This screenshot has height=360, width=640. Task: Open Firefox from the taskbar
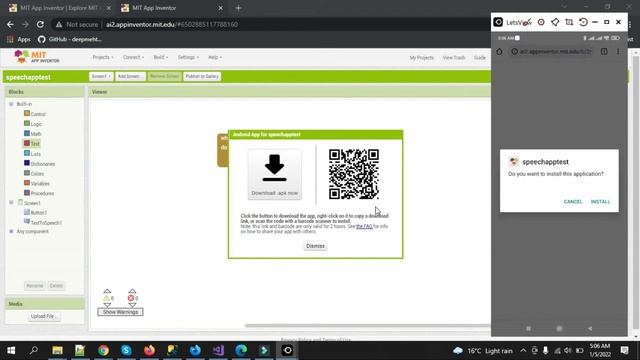(149, 350)
